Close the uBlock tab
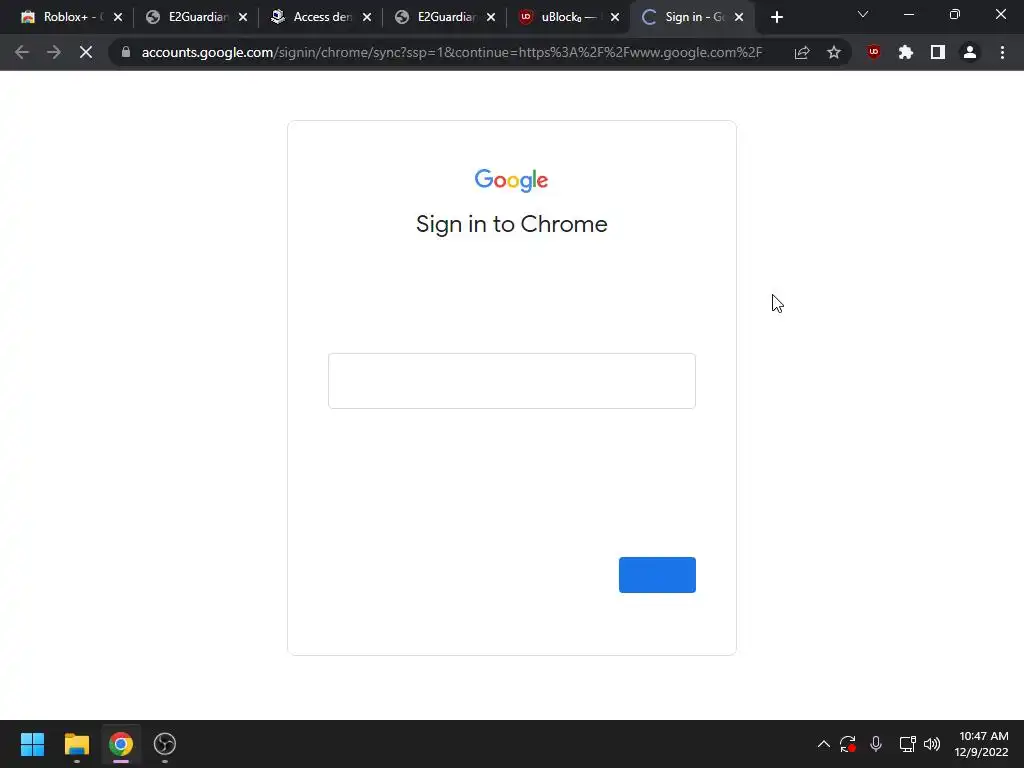1024x768 pixels. click(615, 17)
